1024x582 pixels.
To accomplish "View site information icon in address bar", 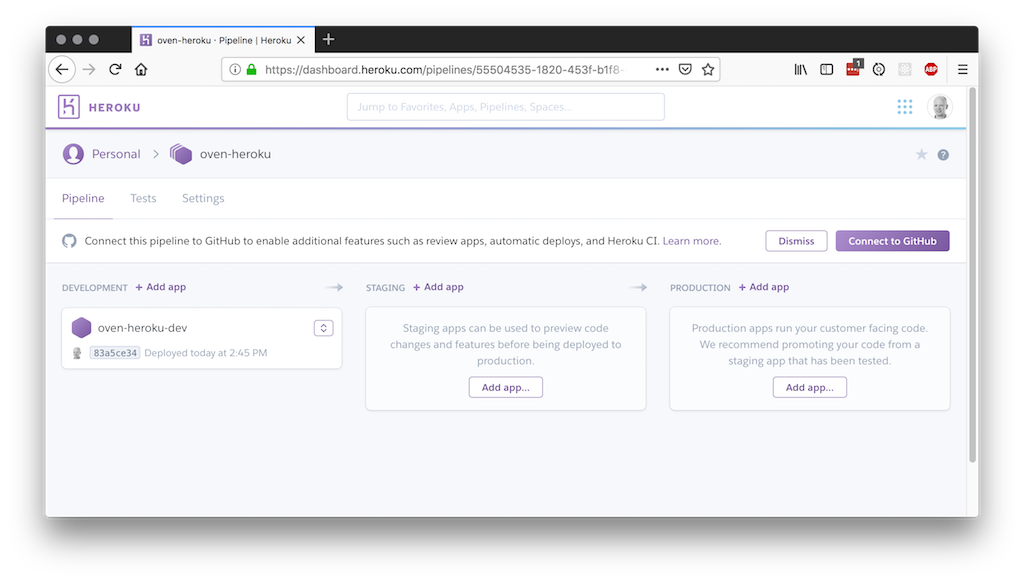I will point(235,69).
